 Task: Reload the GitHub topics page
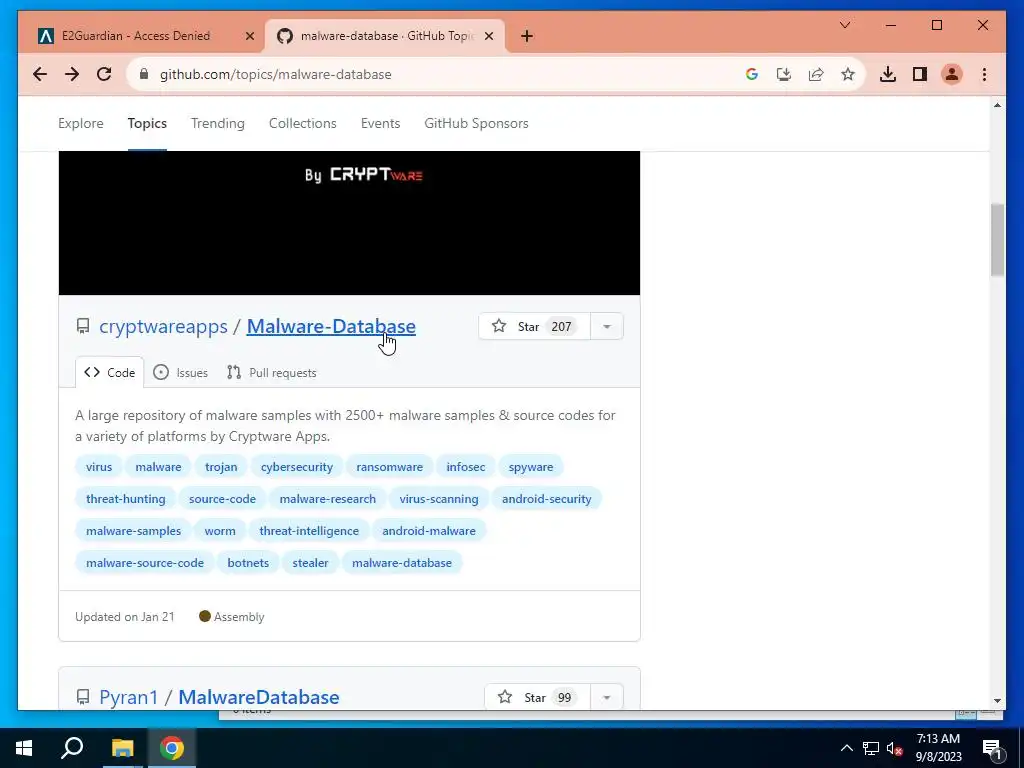point(104,74)
